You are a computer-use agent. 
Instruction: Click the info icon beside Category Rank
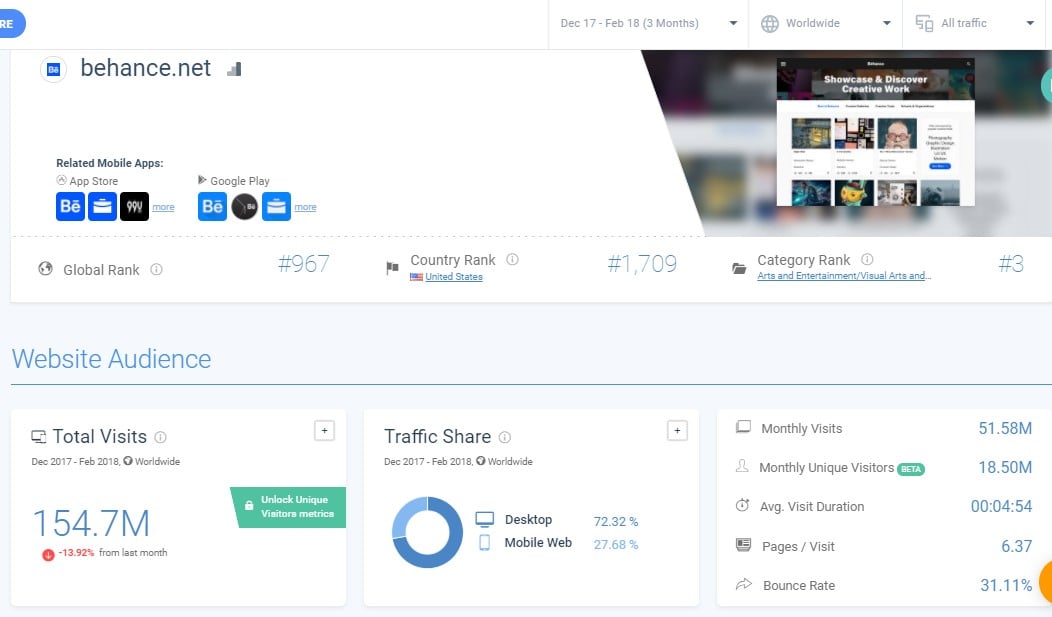pyautogui.click(x=867, y=260)
